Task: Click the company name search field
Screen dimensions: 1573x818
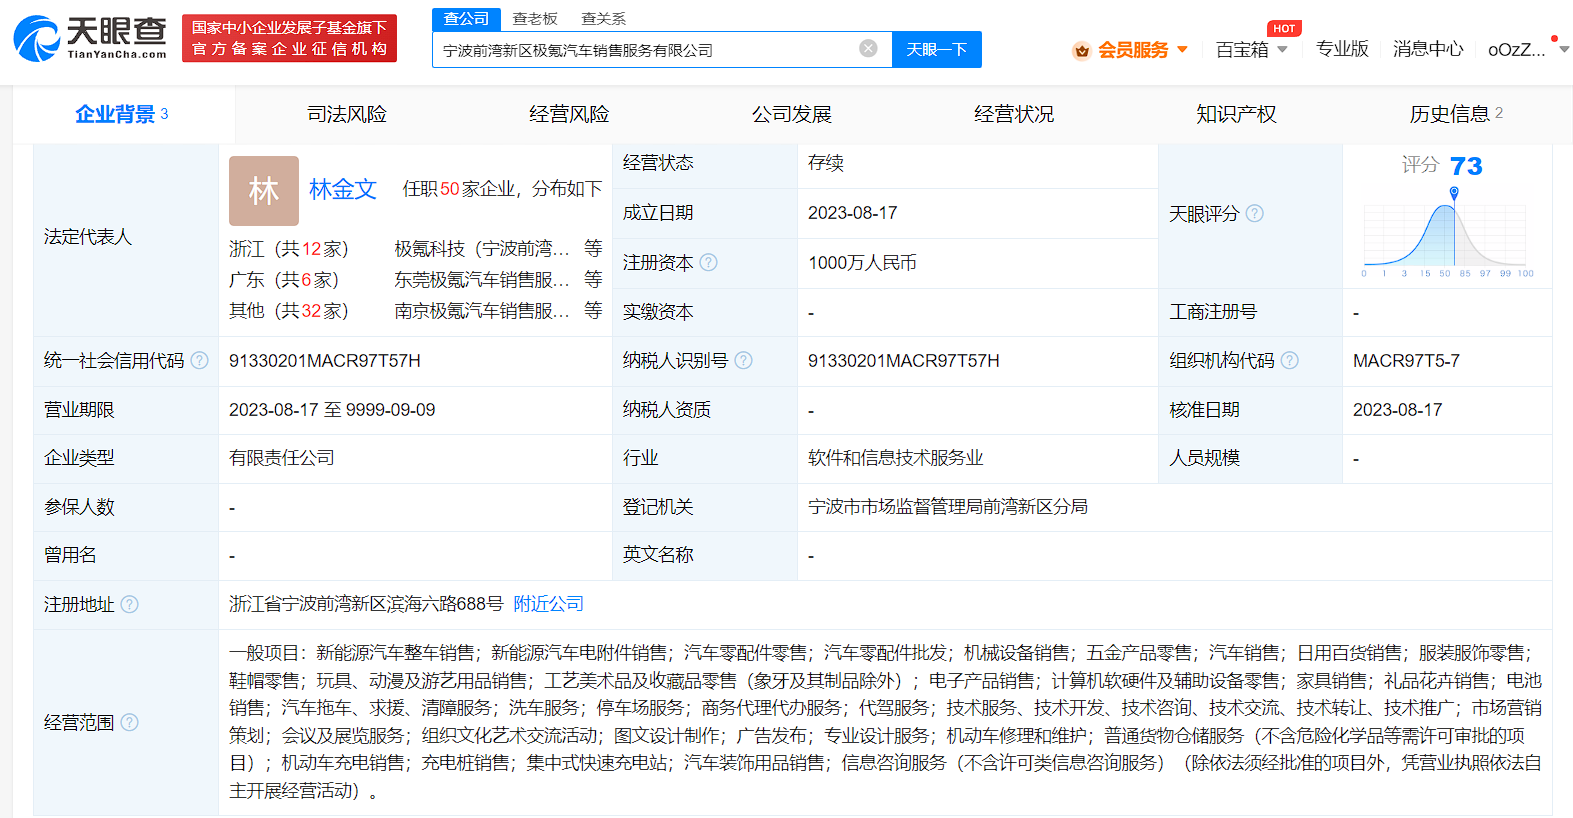Action: click(x=645, y=49)
